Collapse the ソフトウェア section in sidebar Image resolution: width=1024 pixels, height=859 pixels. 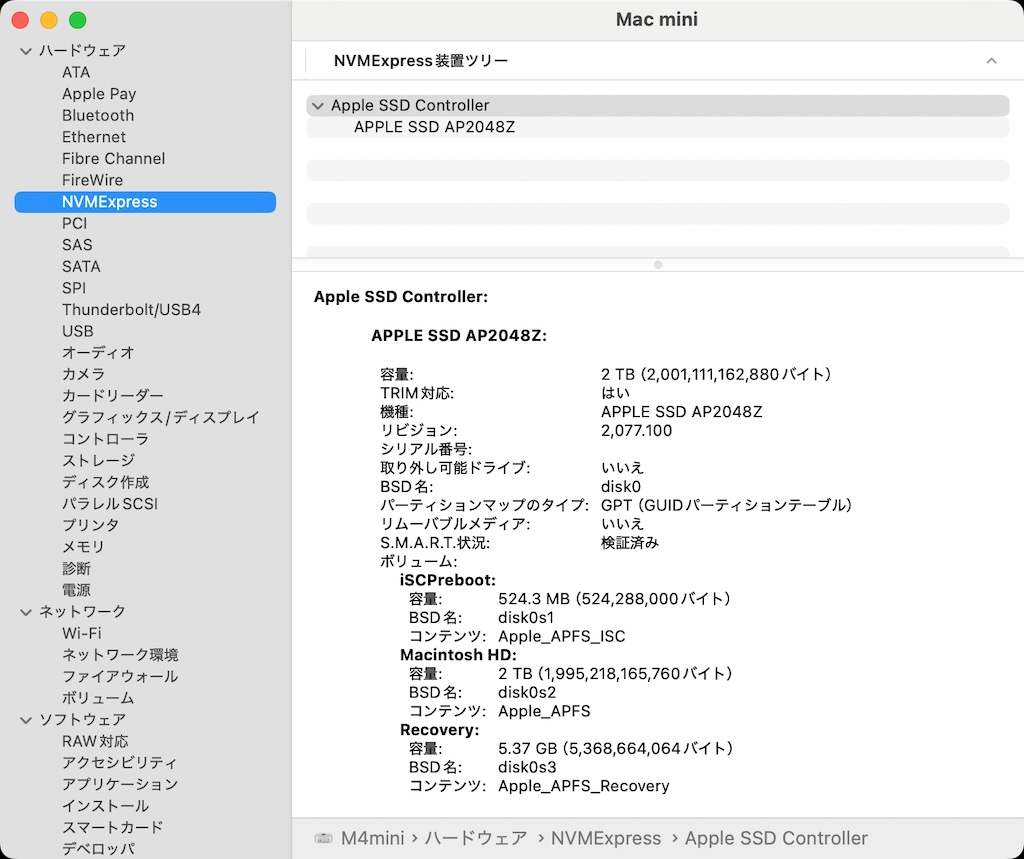[25, 720]
